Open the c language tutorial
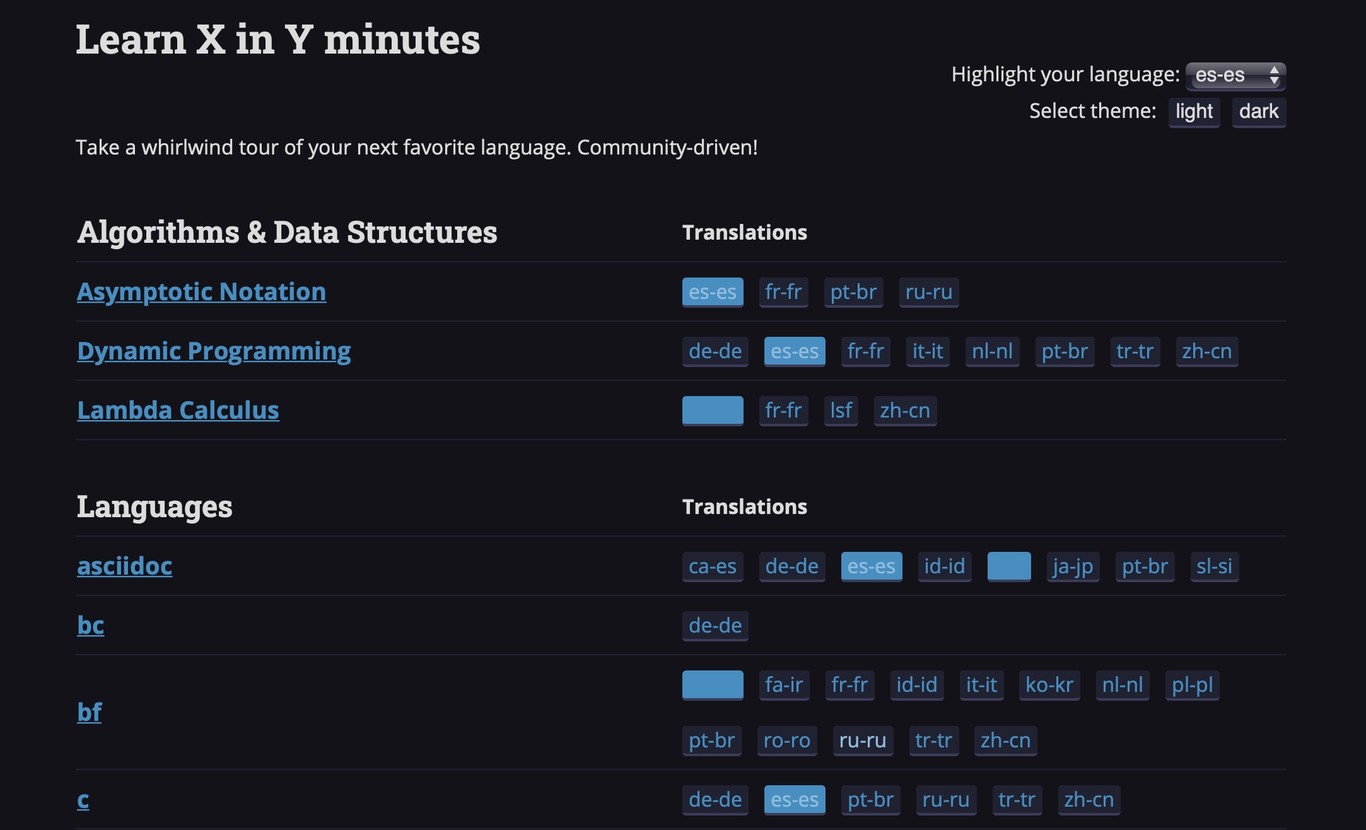The width and height of the screenshot is (1366, 830). (83, 800)
